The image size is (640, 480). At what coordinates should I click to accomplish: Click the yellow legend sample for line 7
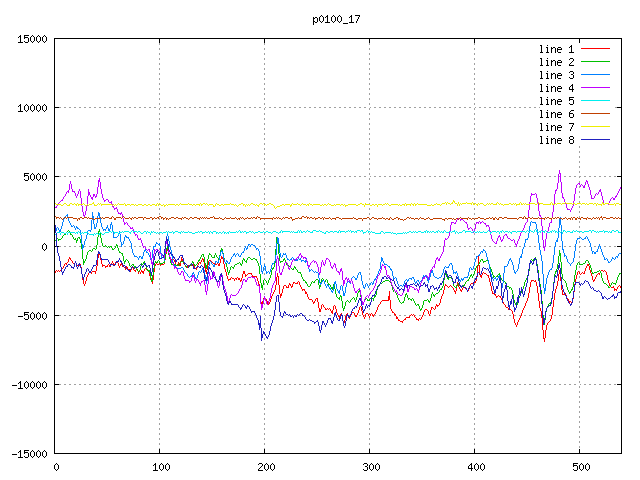(595, 127)
